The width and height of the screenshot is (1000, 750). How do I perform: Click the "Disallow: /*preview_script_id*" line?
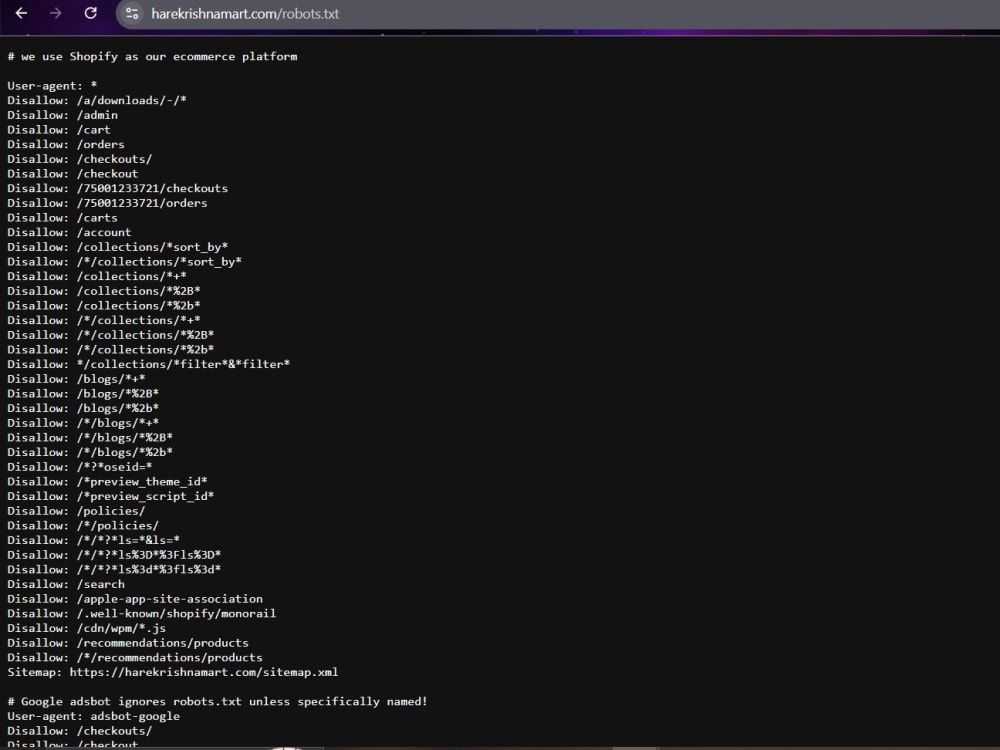111,496
